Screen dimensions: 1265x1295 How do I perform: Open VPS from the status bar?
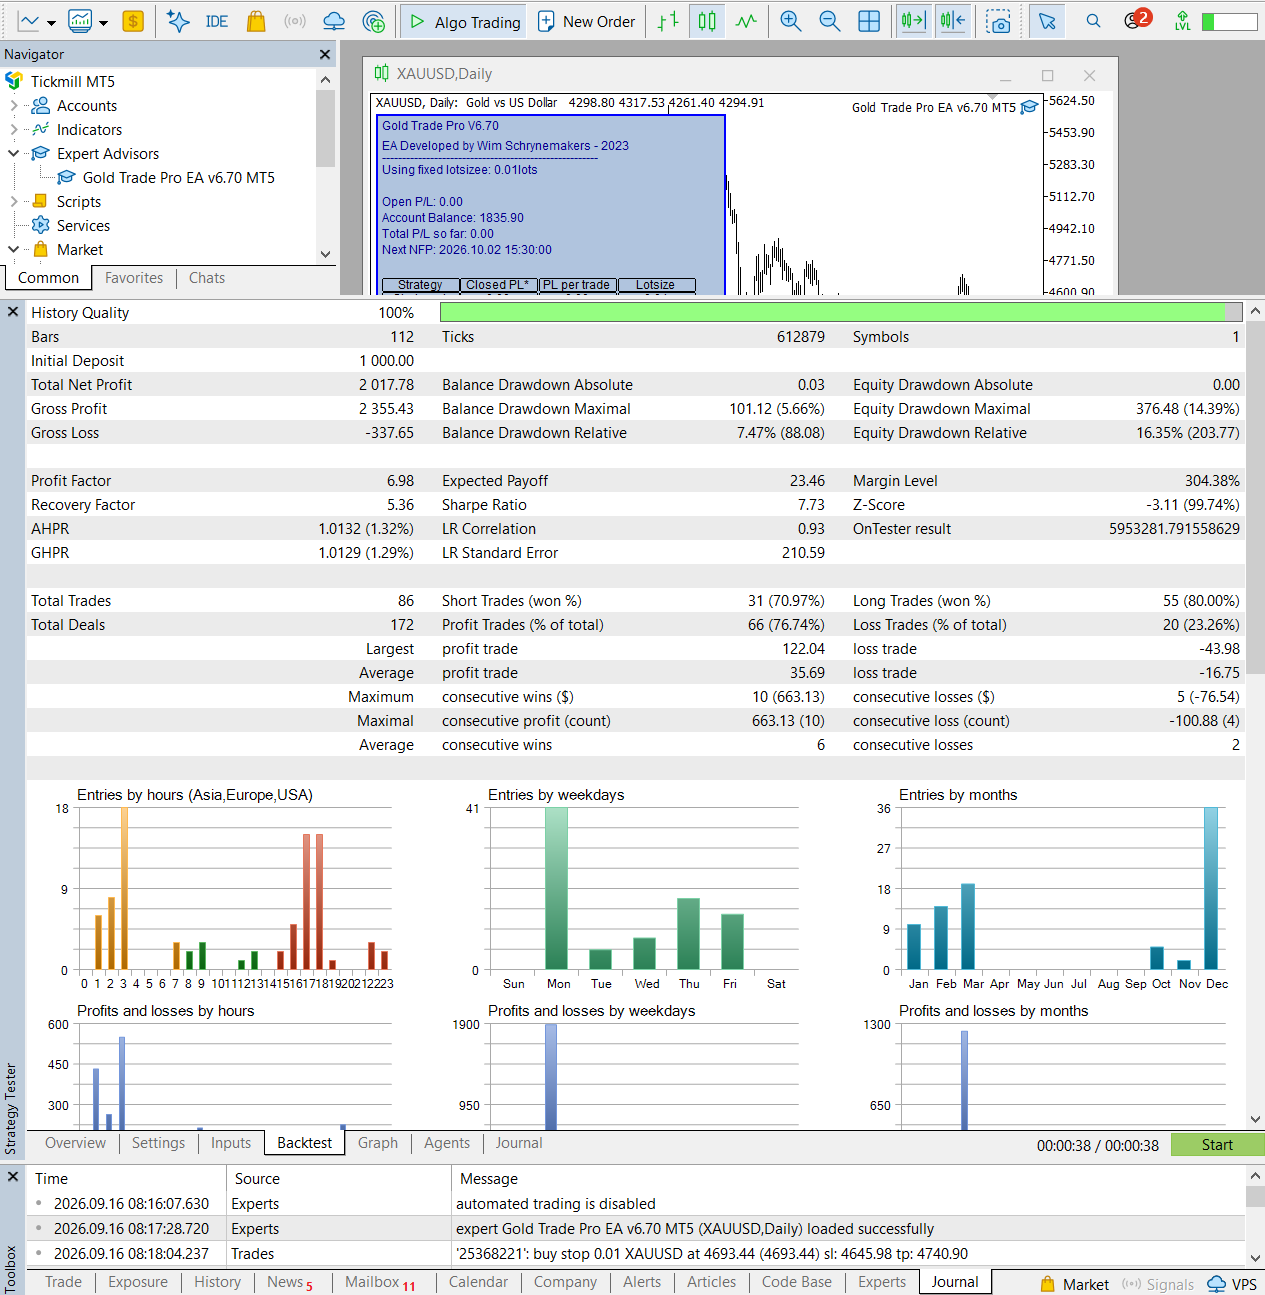click(1232, 1284)
